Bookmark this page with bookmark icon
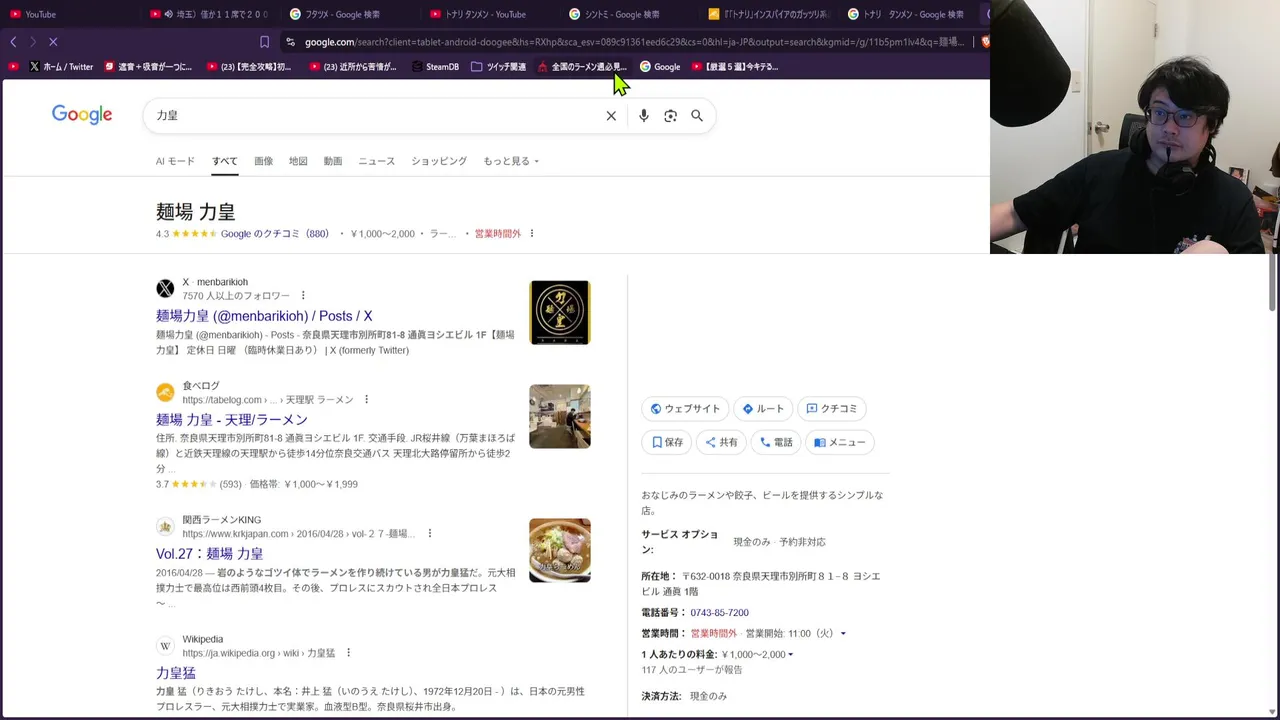The image size is (1280, 720). 264,42
